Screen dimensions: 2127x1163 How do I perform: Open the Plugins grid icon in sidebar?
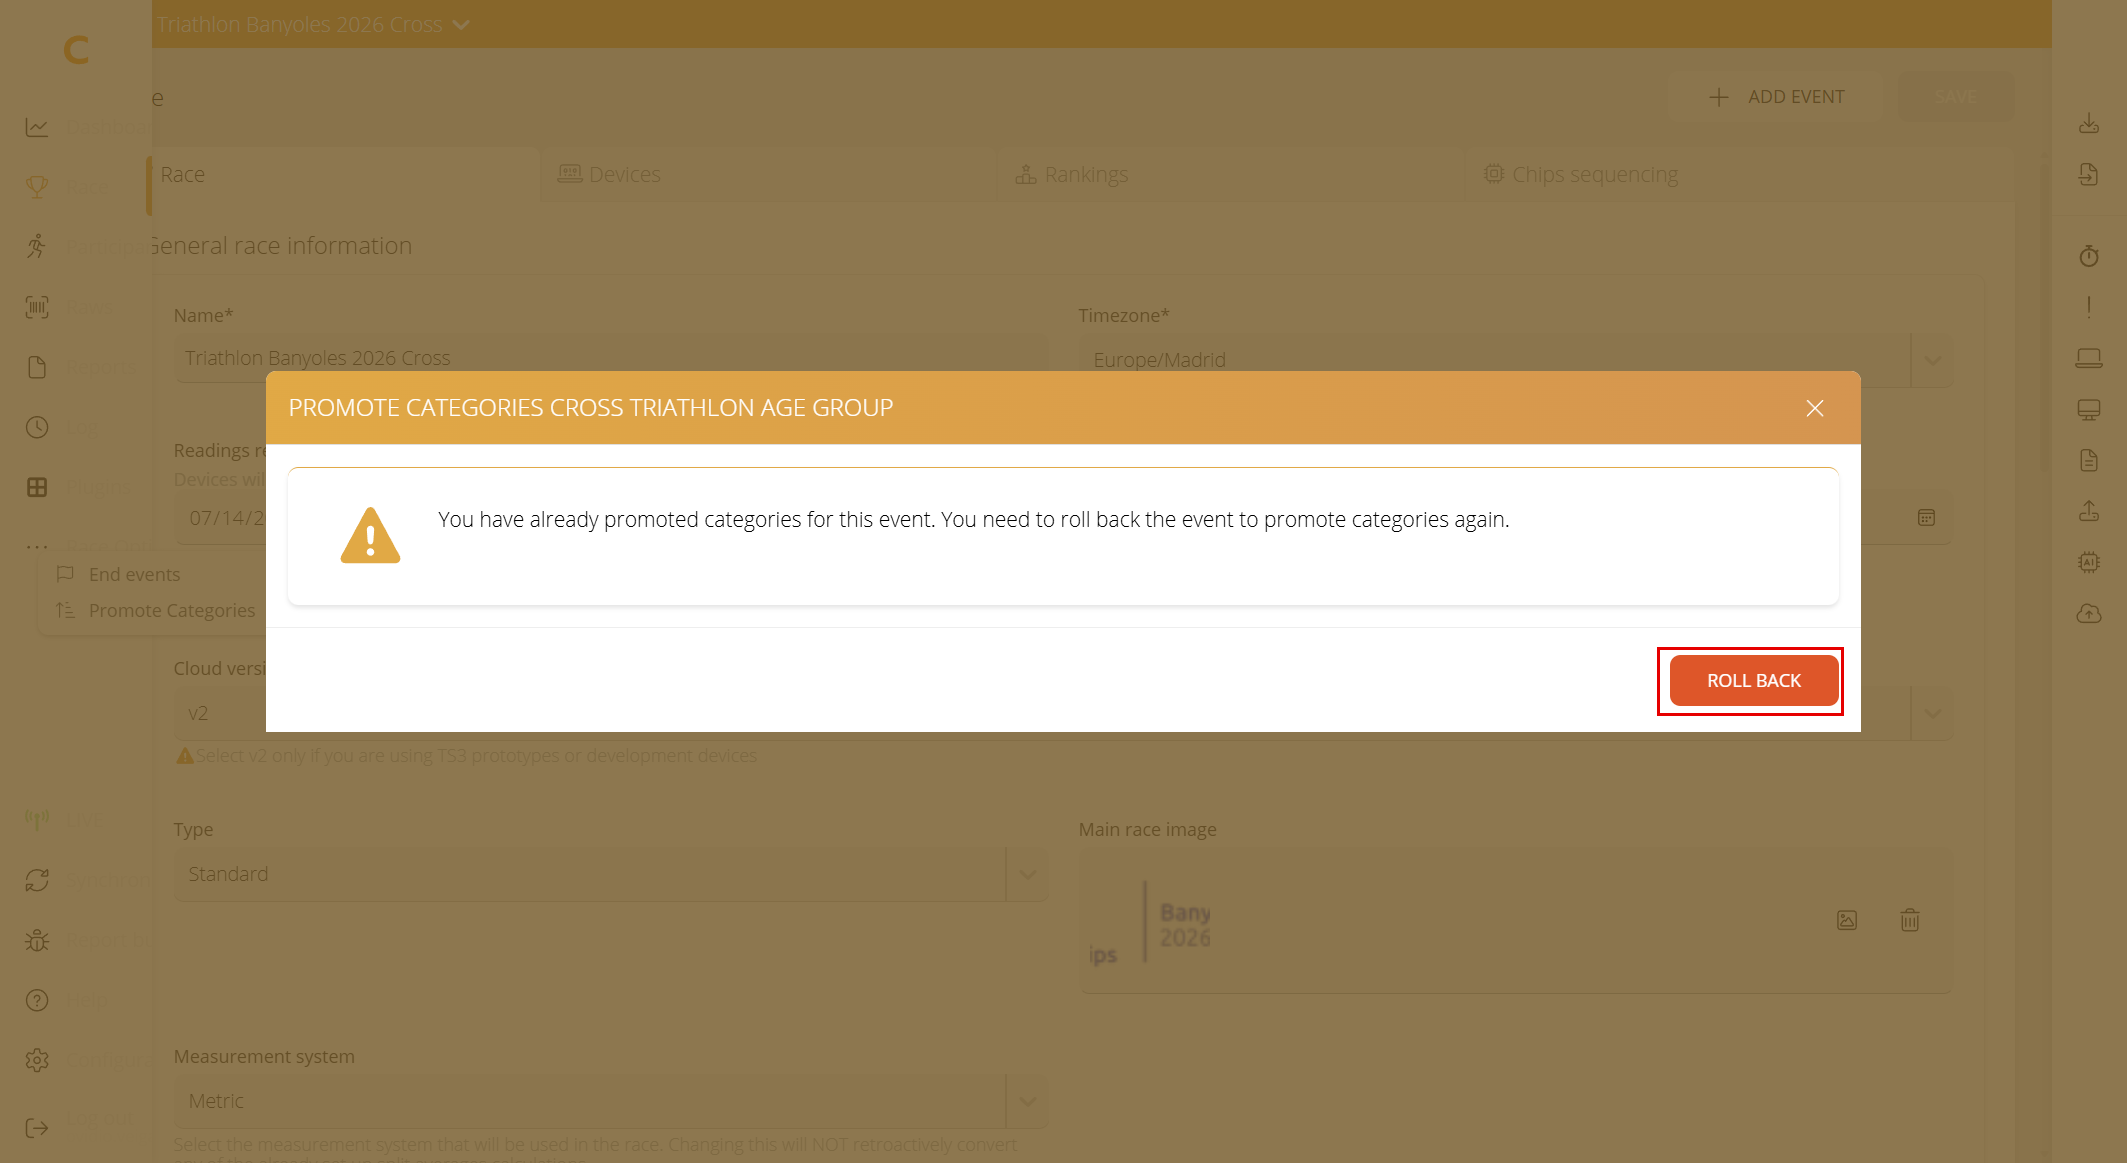[37, 487]
